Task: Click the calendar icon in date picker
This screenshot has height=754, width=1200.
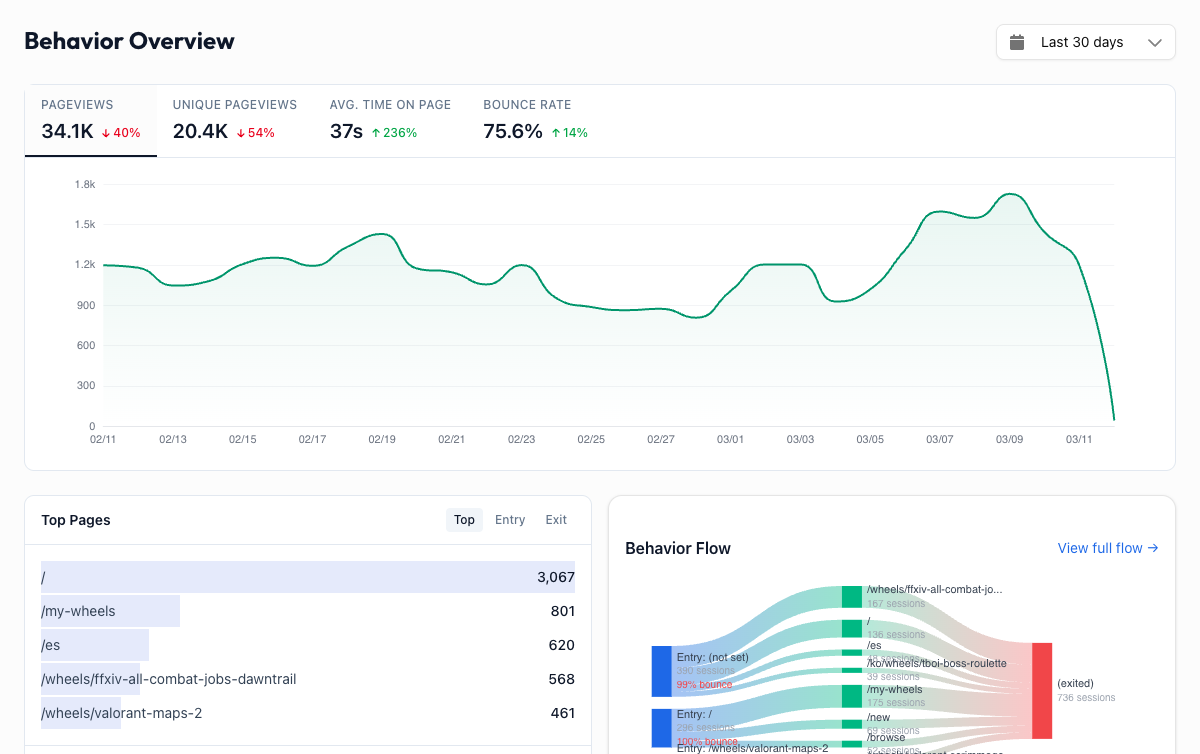Action: click(1017, 42)
